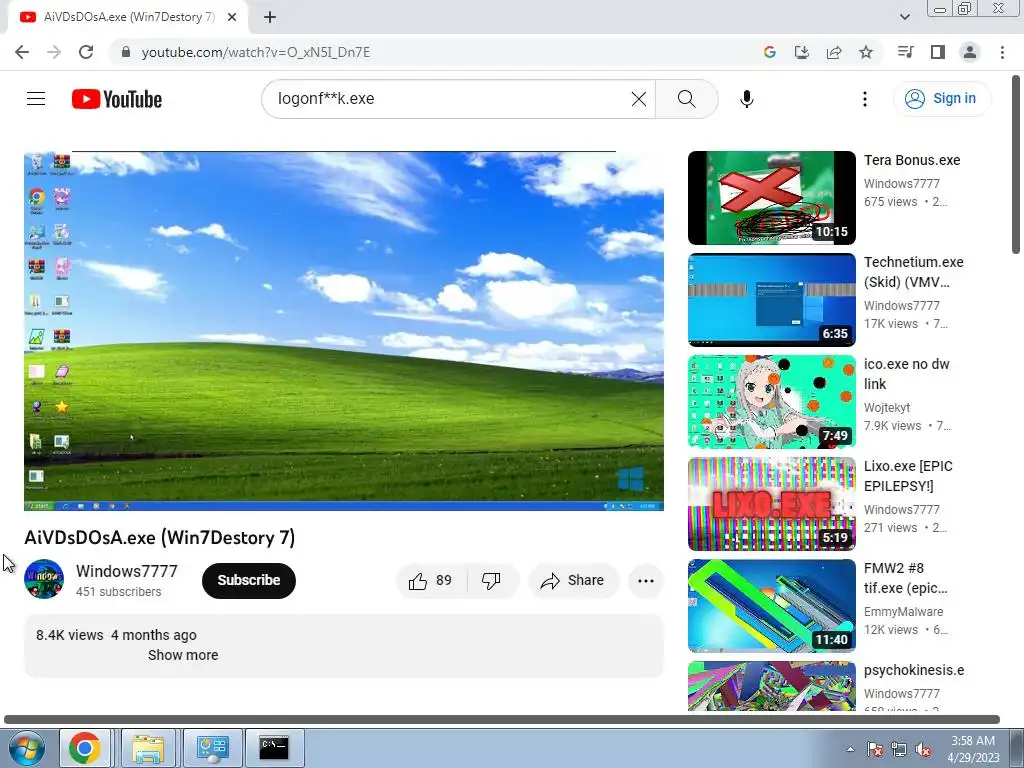Go forward with the browser forward arrow

coord(54,52)
